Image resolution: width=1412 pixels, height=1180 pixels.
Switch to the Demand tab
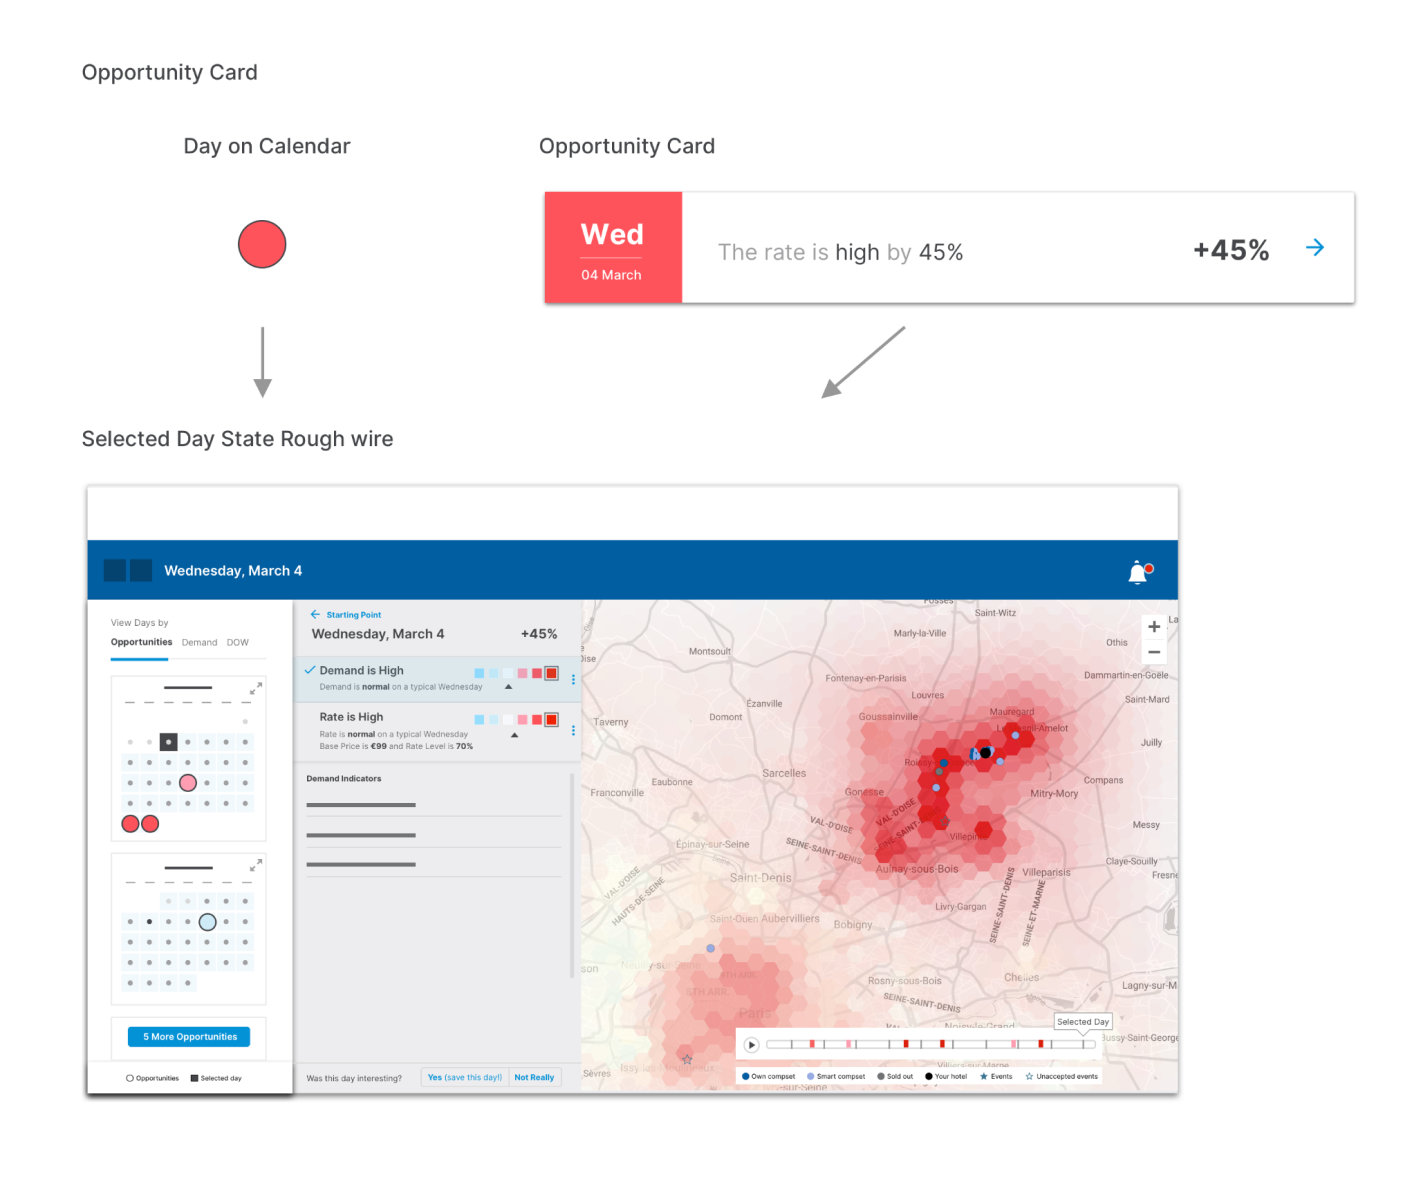199,643
